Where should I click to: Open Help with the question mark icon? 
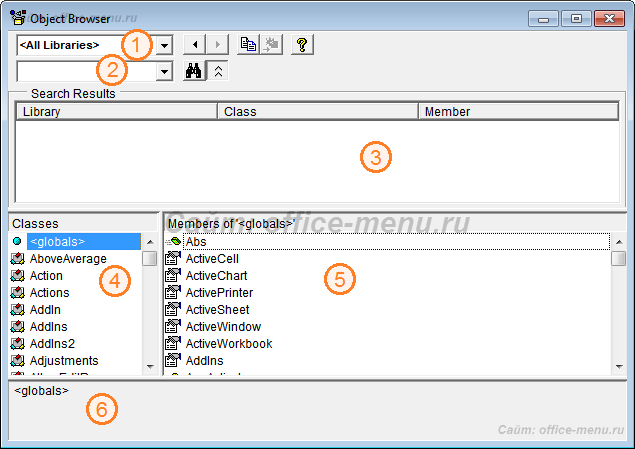[x=302, y=45]
